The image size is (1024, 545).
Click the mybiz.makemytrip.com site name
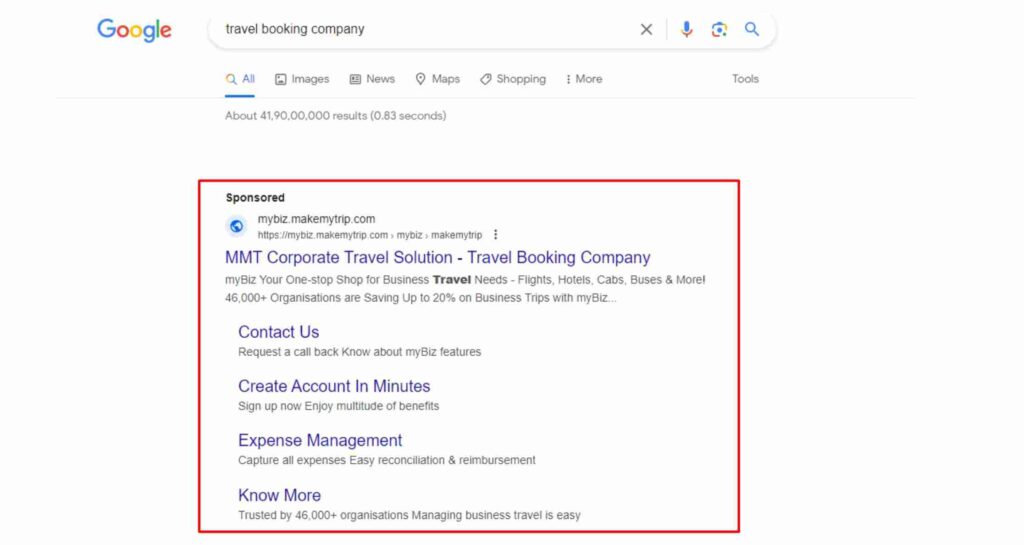click(x=316, y=219)
